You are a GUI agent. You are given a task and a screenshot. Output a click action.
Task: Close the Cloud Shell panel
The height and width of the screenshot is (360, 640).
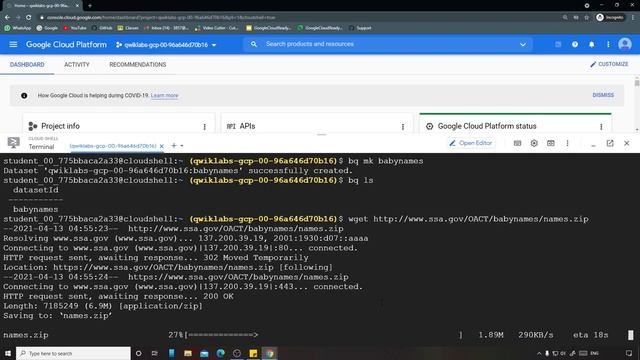coord(627,143)
